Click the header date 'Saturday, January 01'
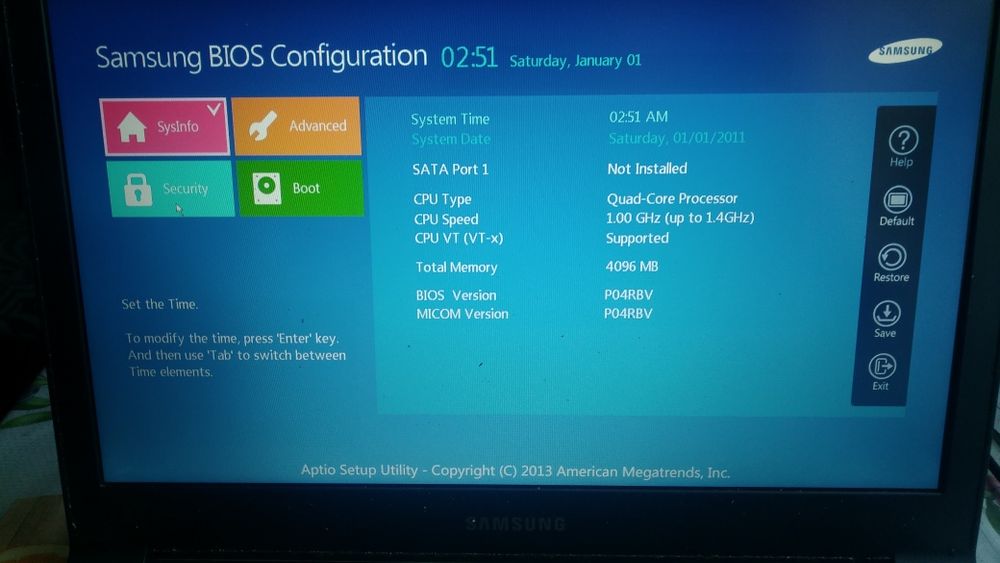1000x563 pixels. [575, 61]
